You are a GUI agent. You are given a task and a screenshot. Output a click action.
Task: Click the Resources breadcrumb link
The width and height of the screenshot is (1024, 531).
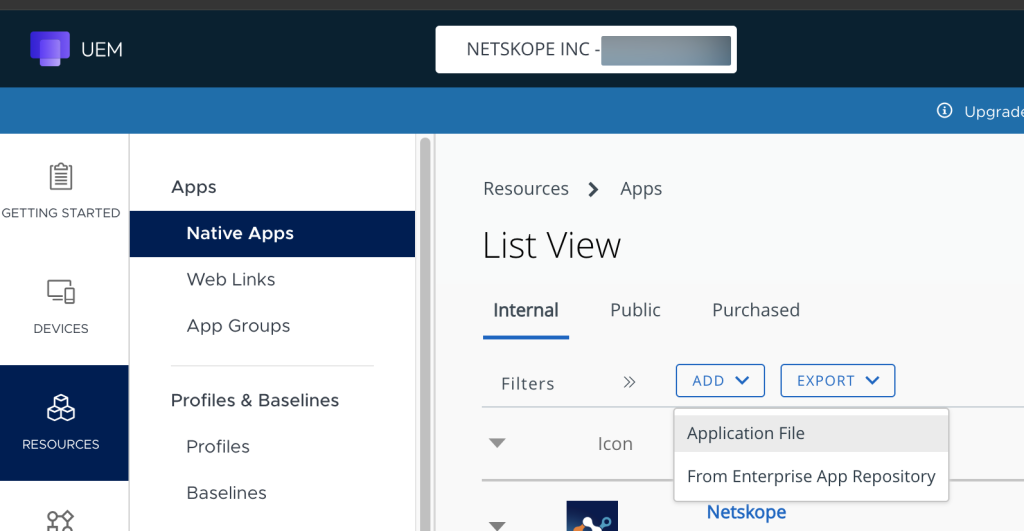point(526,189)
